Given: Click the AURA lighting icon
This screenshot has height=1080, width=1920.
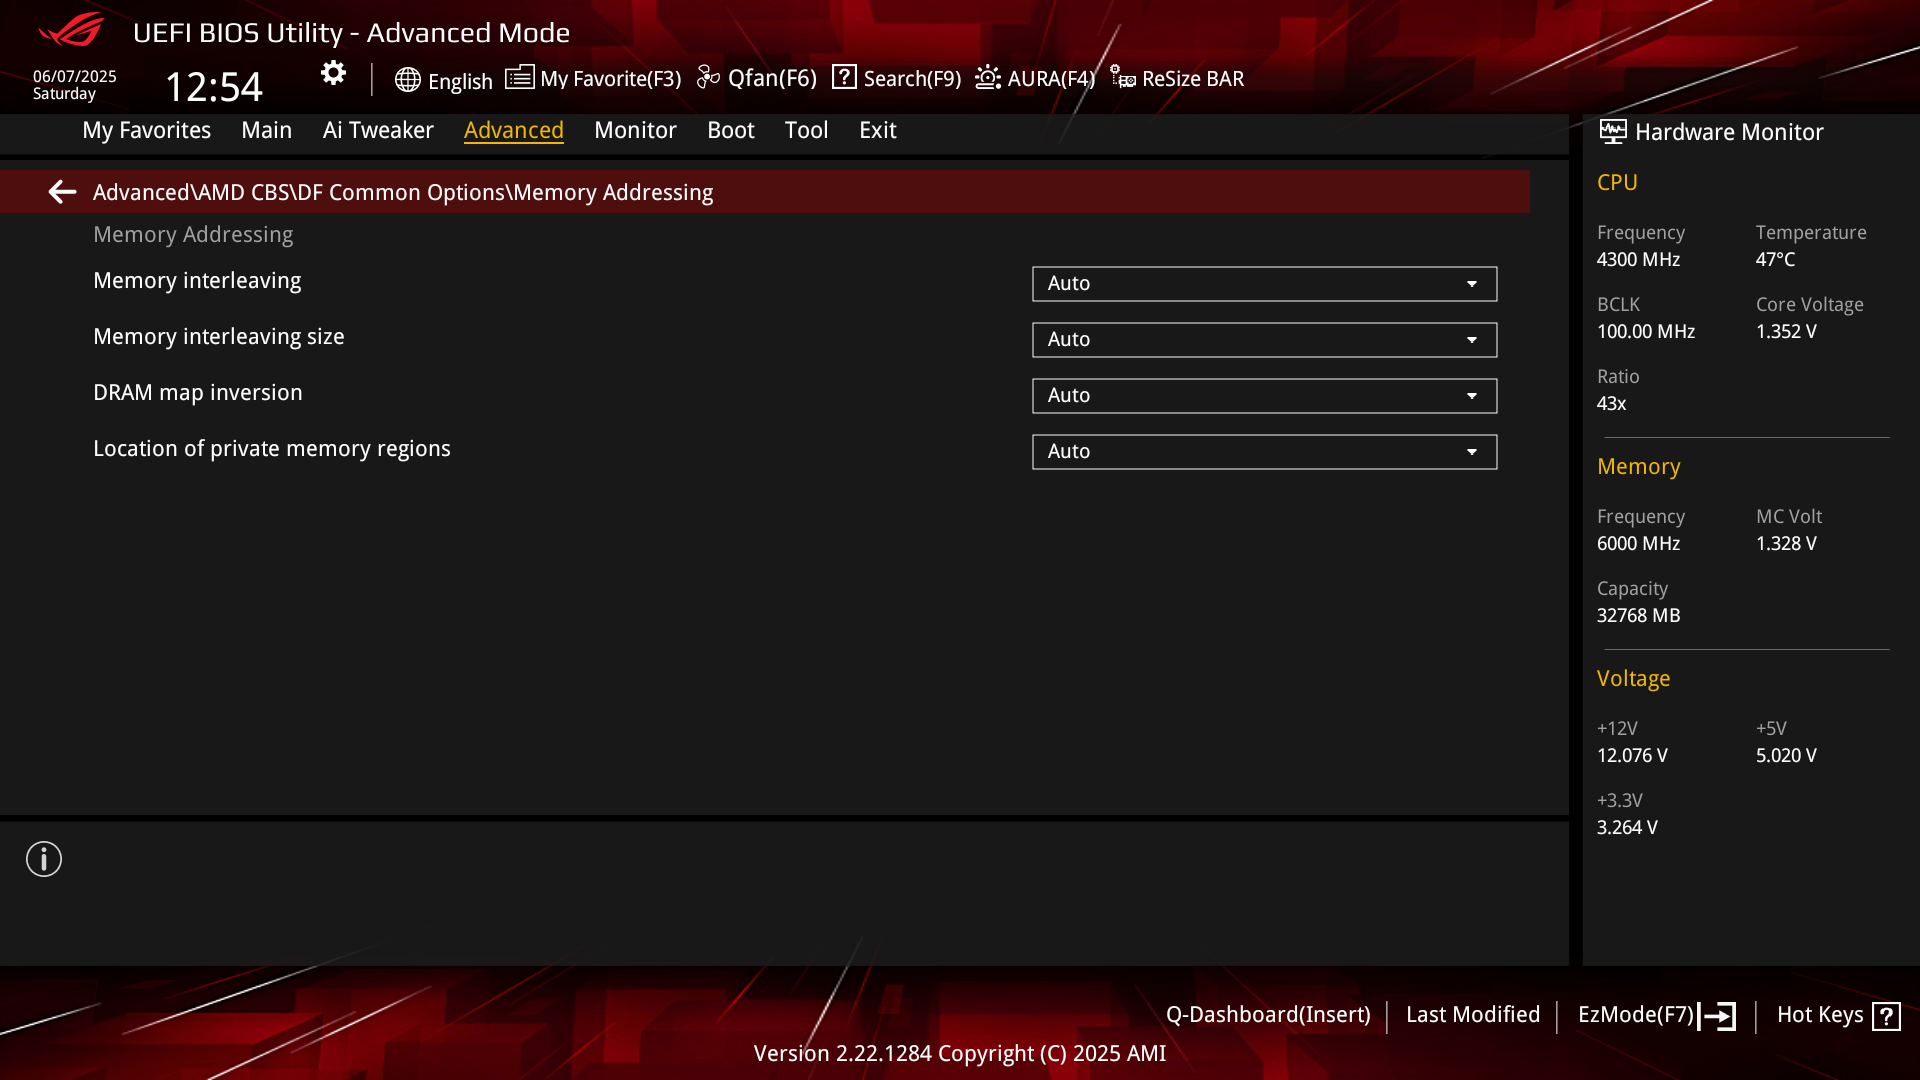Looking at the screenshot, I should point(988,78).
